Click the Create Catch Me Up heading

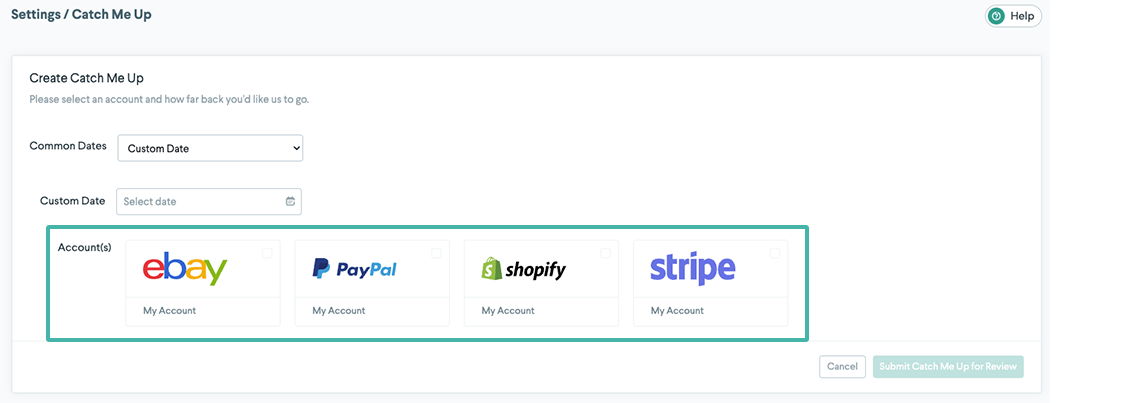(87, 78)
